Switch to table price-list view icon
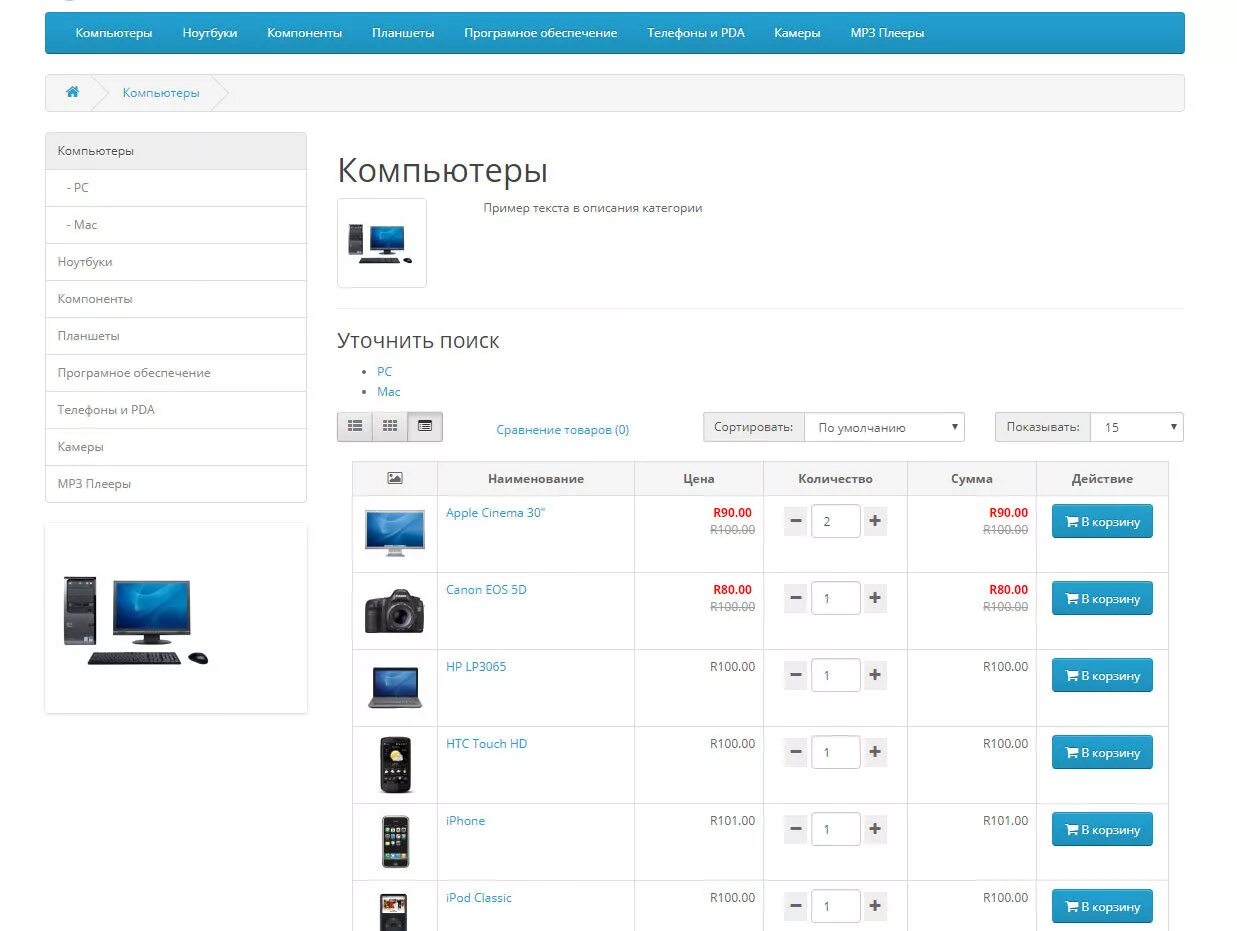 click(425, 426)
